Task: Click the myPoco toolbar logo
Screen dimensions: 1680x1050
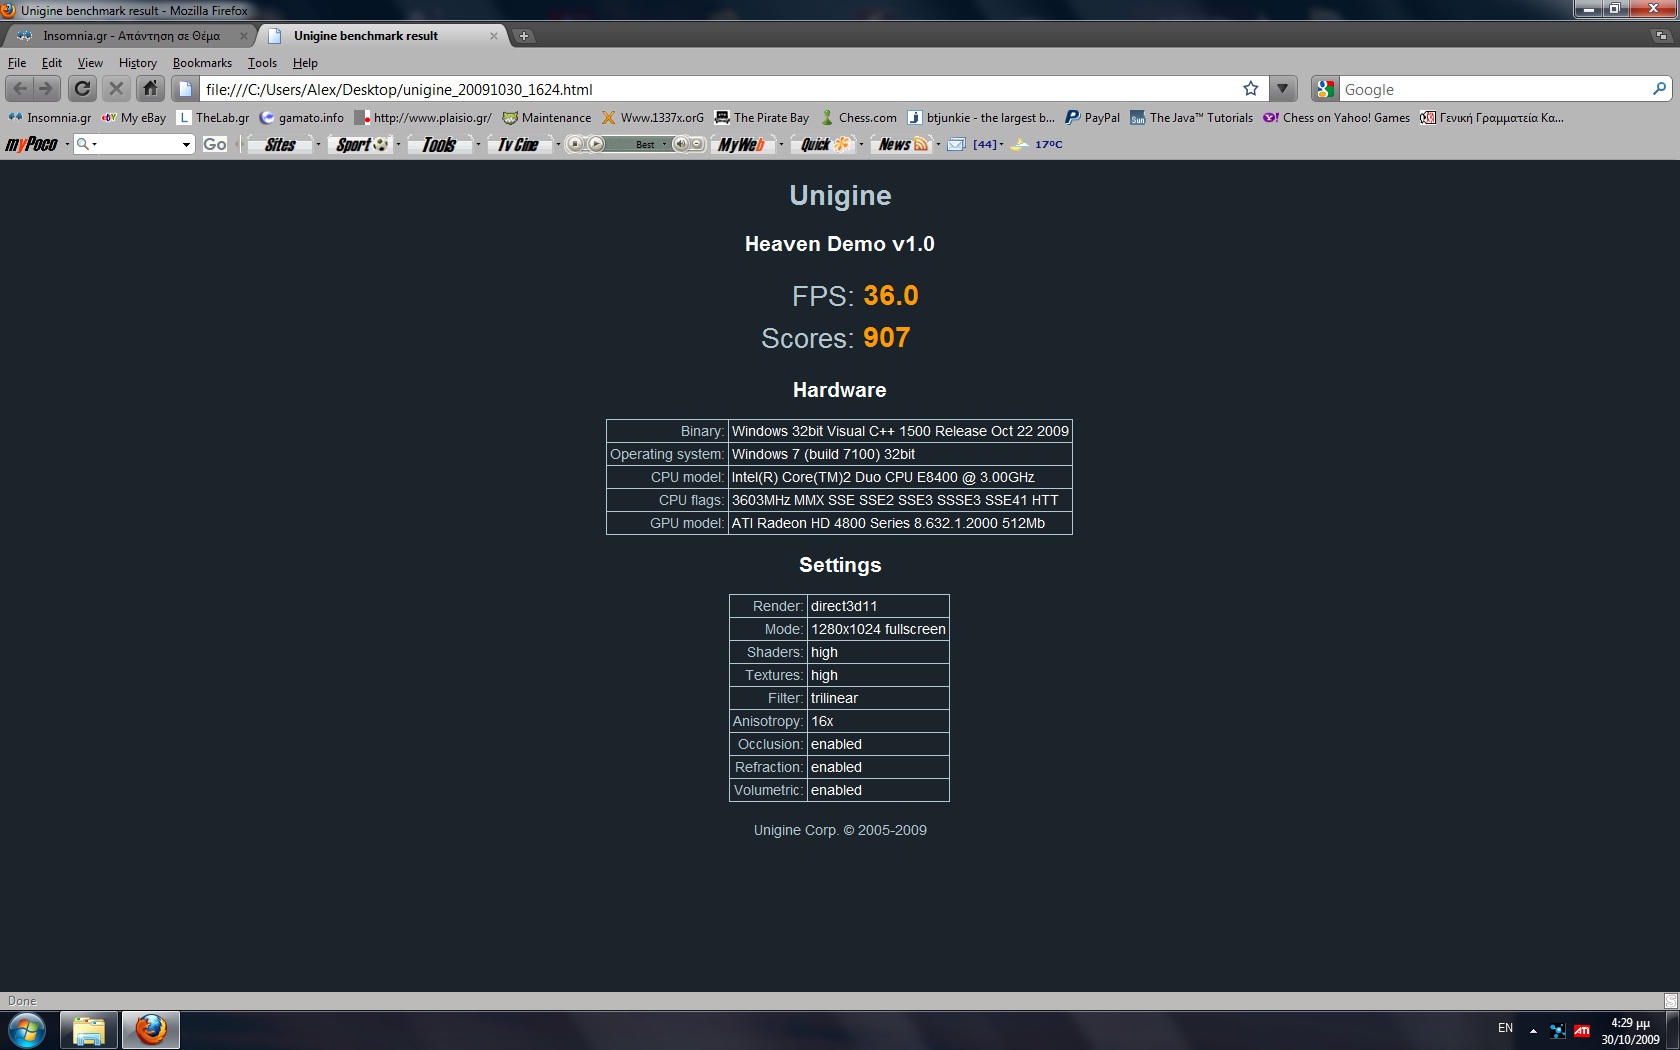Action: click(32, 144)
